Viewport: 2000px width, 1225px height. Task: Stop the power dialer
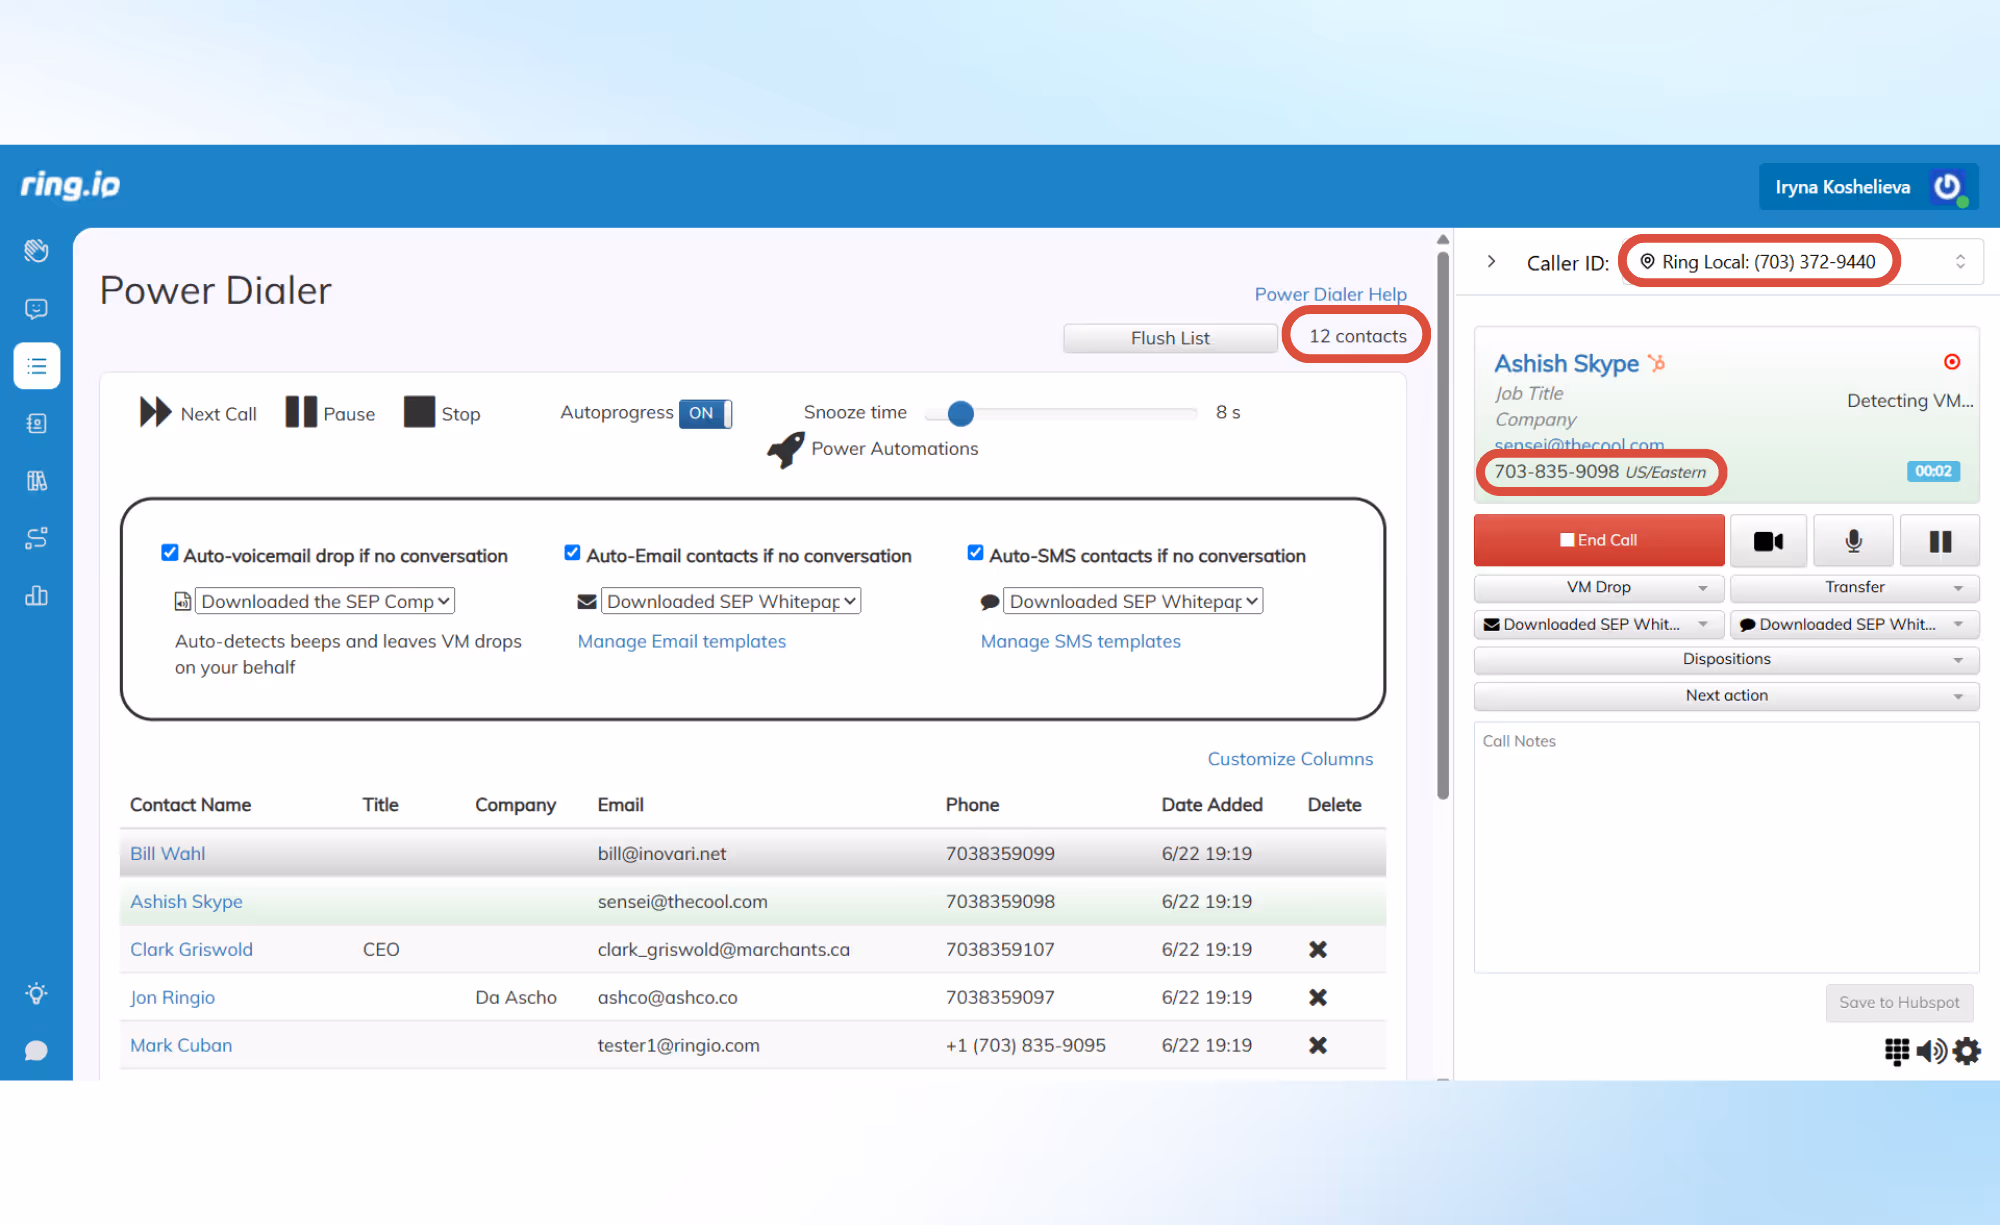coord(442,413)
